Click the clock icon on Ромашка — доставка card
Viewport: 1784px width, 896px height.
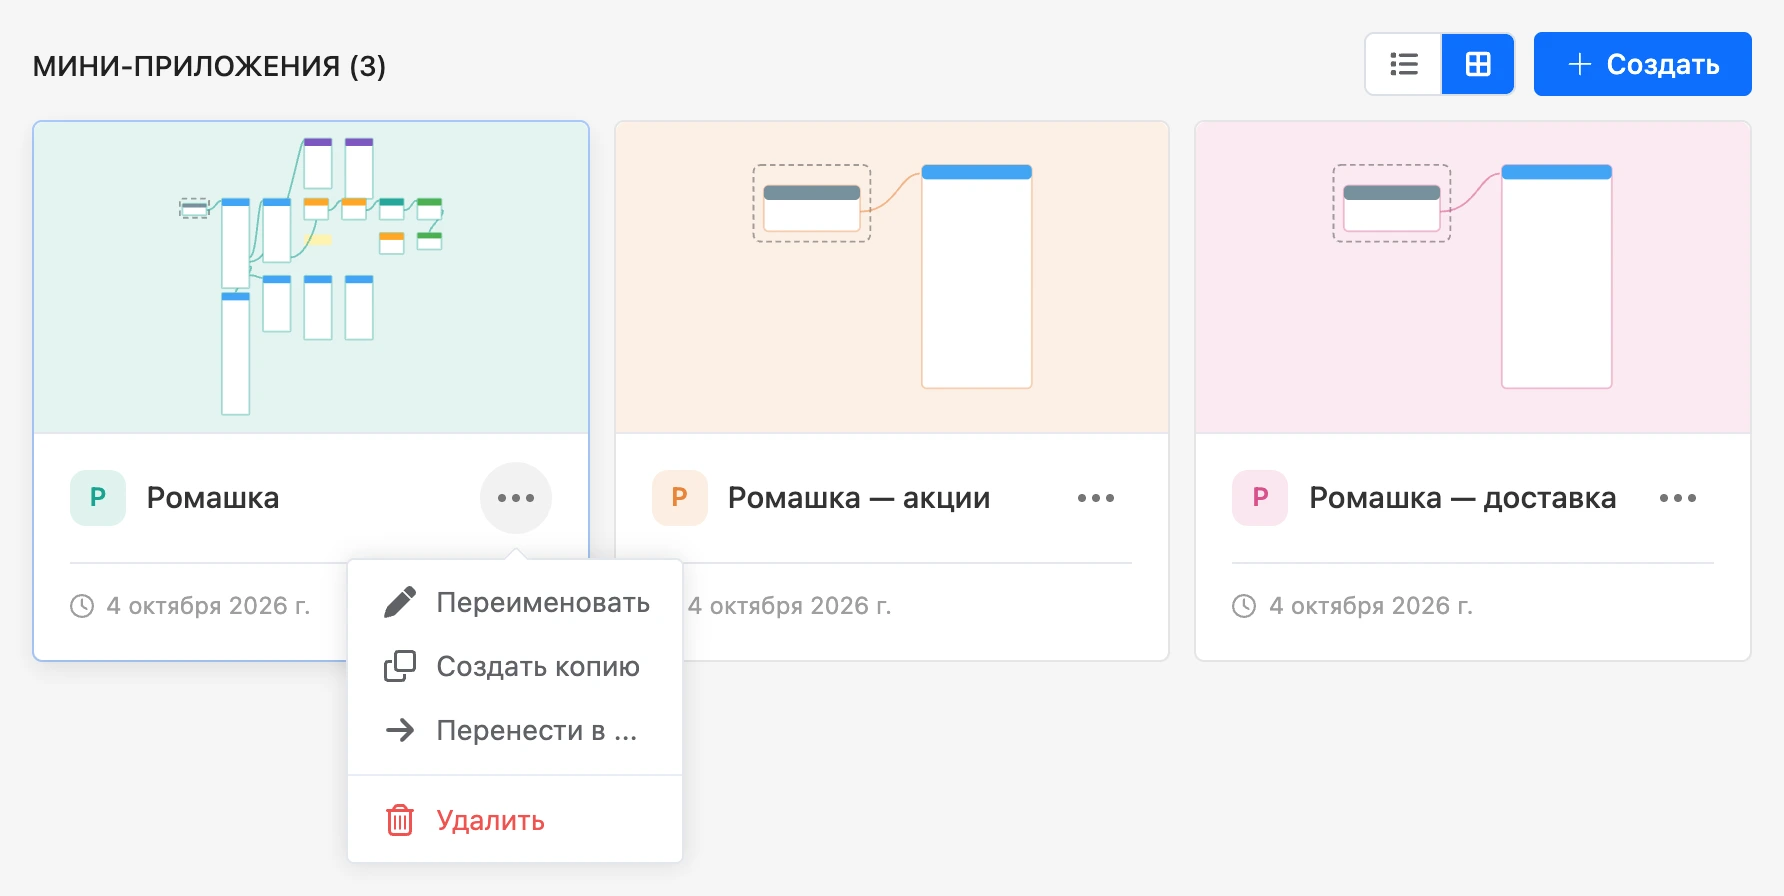pos(1244,606)
